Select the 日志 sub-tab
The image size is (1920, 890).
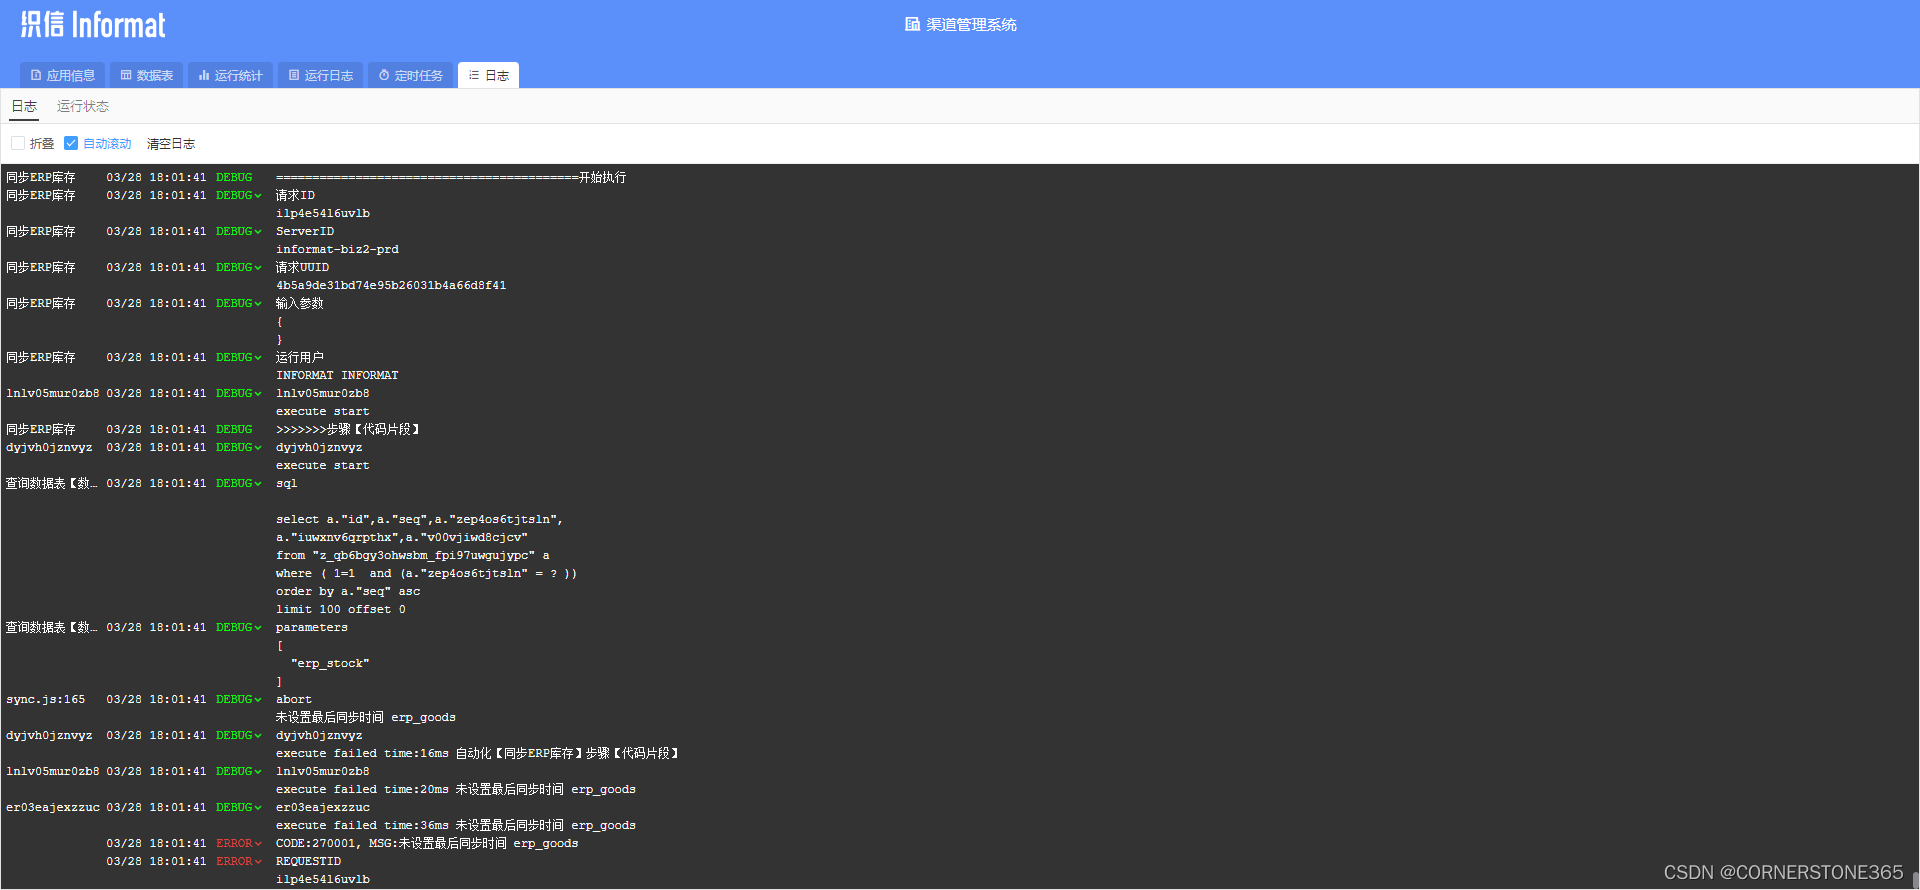[24, 106]
